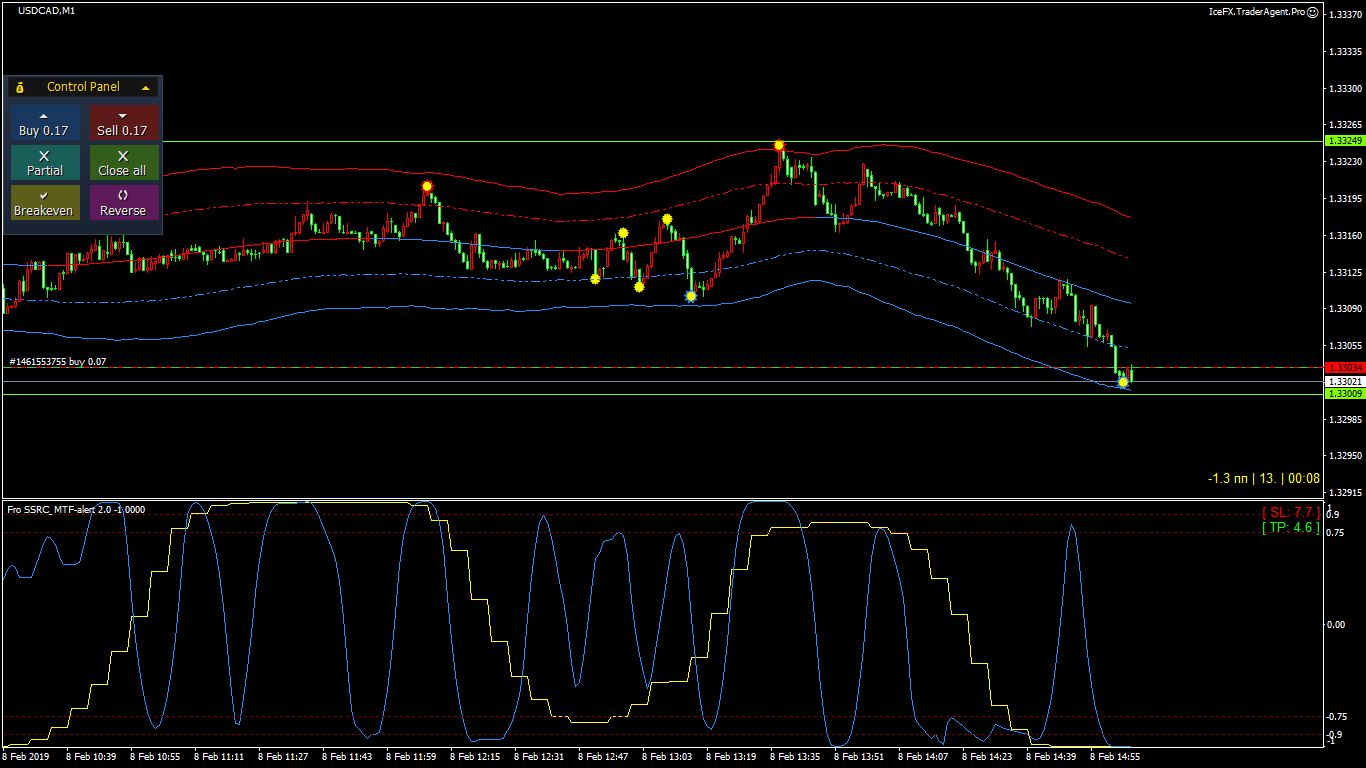Click the 8 Feb 11:59 time label
This screenshot has width=1366, height=768.
(x=411, y=757)
